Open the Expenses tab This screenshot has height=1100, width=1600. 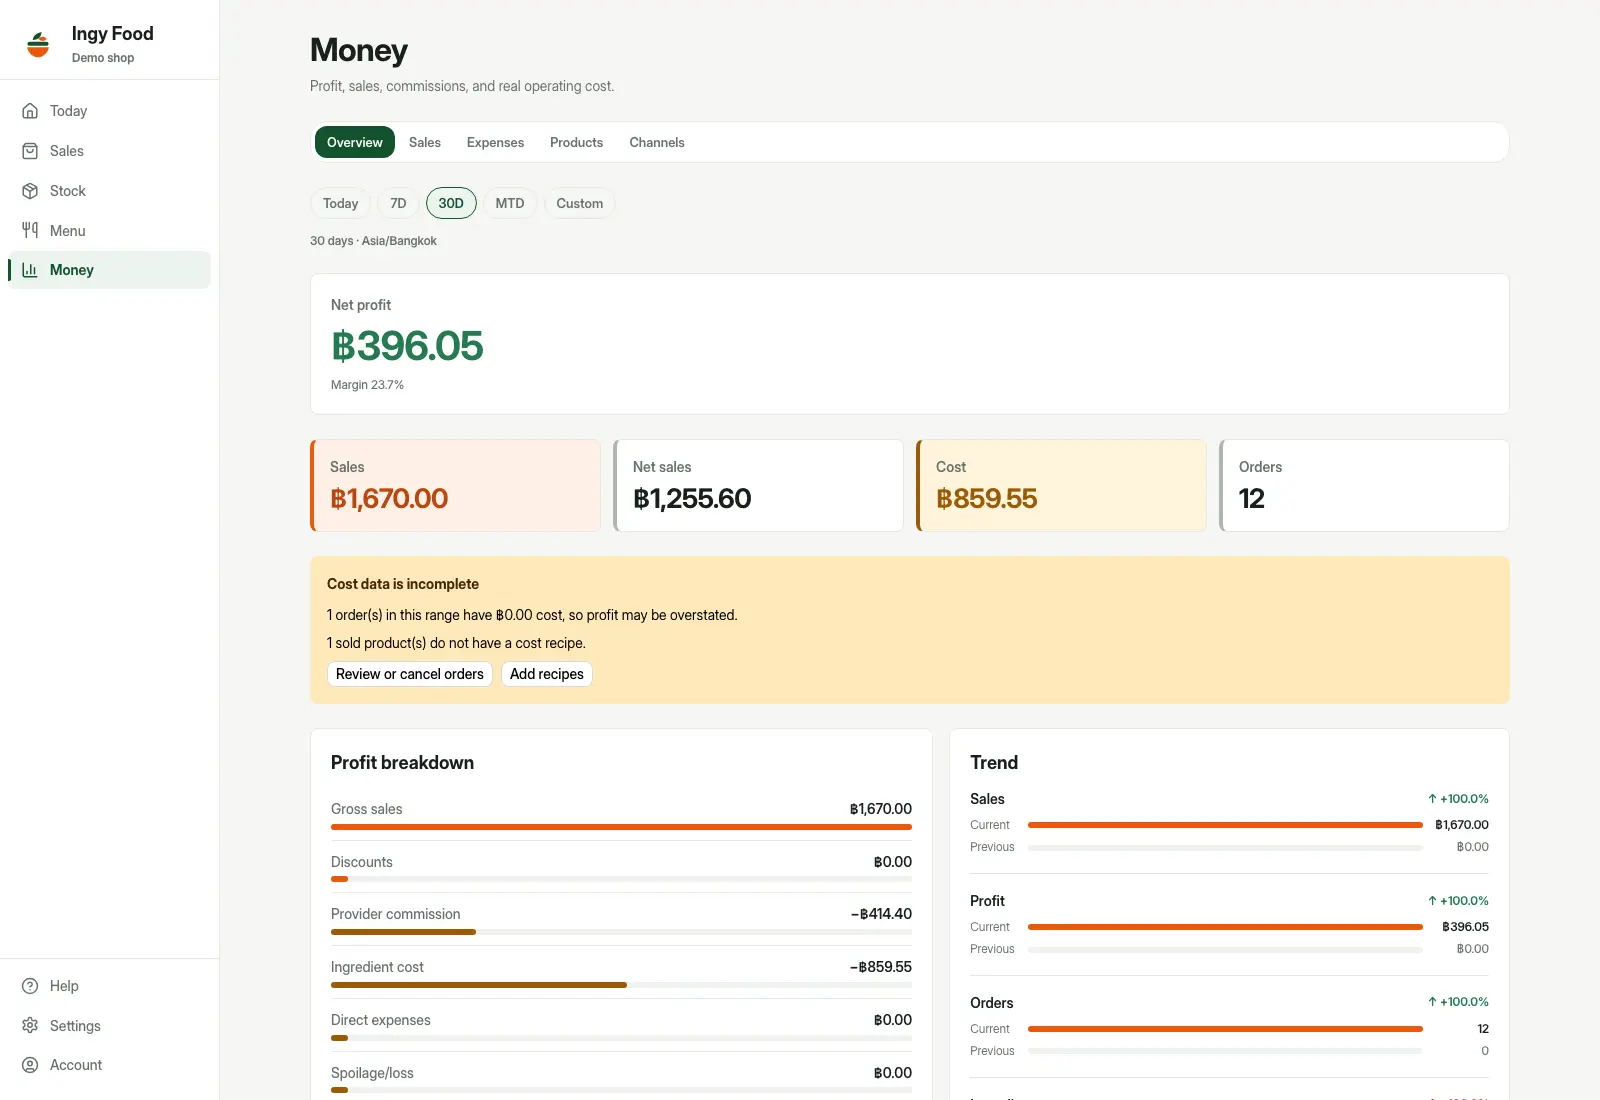[495, 142]
